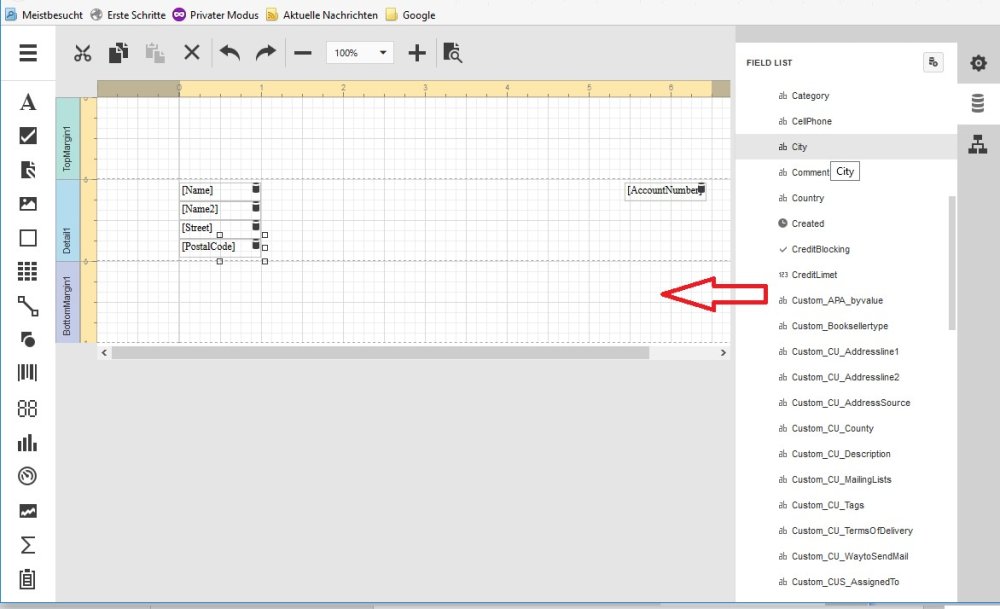Open the Report Explorer hierarchy tab
The height and width of the screenshot is (609, 1000).
[x=978, y=144]
